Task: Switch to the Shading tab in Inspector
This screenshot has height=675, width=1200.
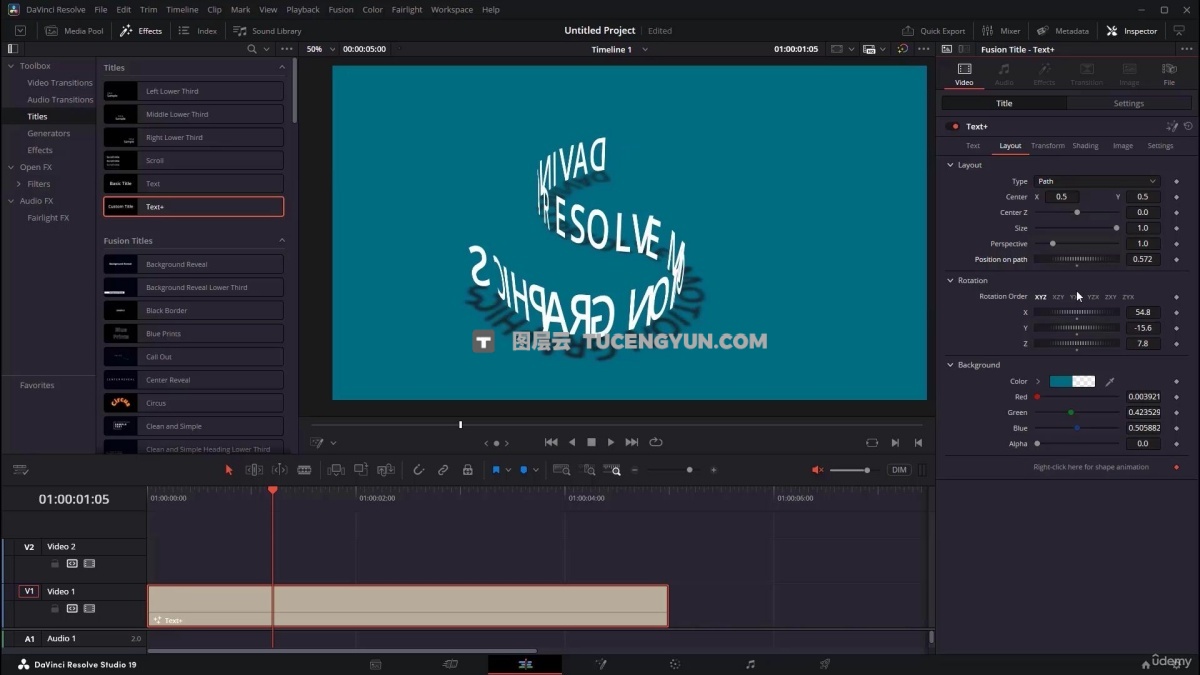Action: 1085,146
